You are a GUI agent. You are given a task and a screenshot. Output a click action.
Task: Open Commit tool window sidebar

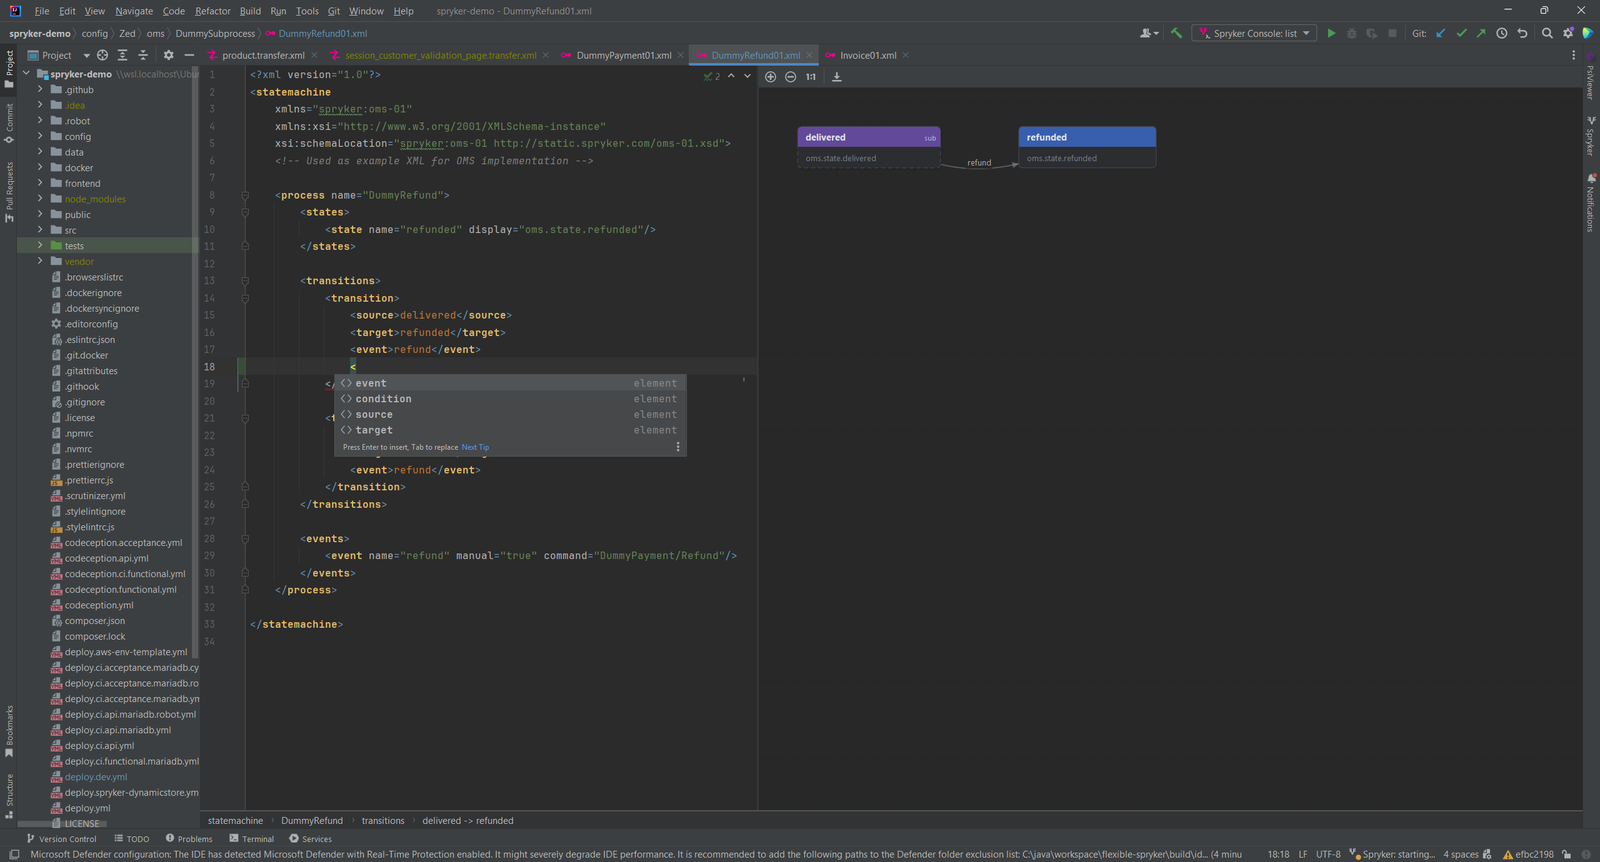[9, 121]
